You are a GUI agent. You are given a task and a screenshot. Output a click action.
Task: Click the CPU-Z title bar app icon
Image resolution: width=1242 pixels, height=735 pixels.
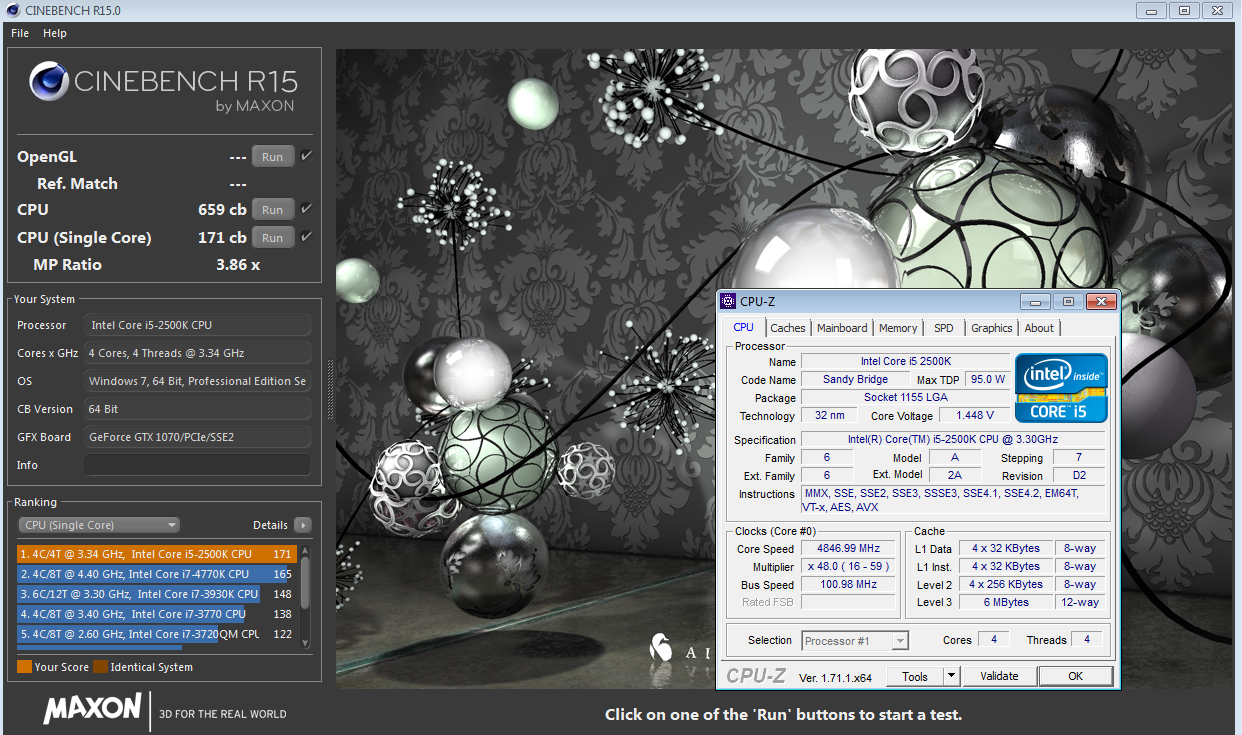point(727,301)
